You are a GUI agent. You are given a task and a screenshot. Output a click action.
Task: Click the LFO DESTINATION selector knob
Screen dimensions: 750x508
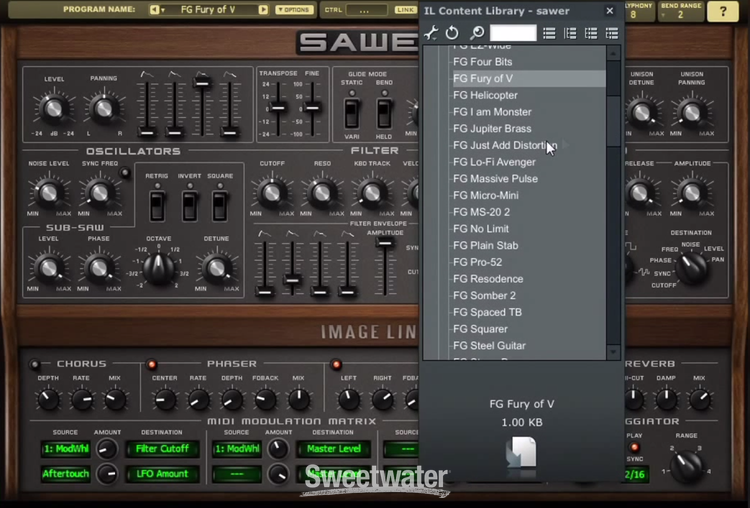pos(692,269)
